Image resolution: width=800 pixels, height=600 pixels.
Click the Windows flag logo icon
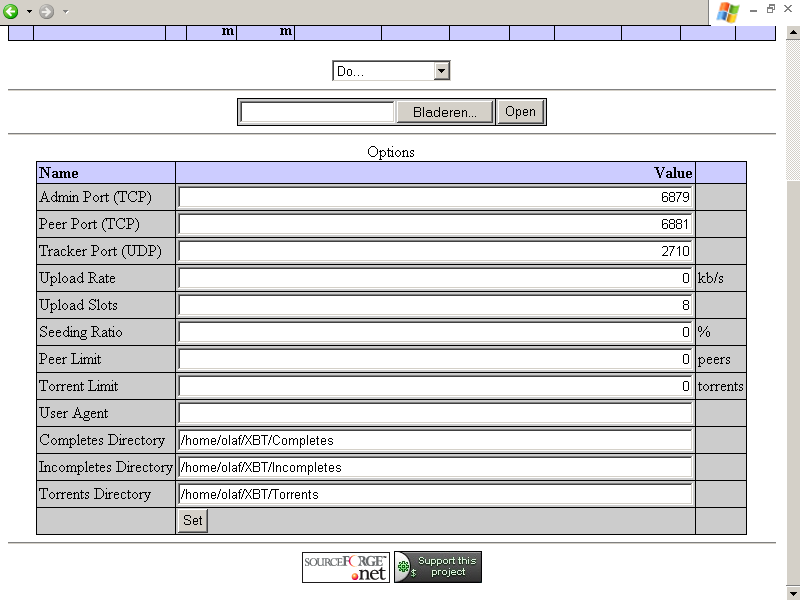point(729,12)
